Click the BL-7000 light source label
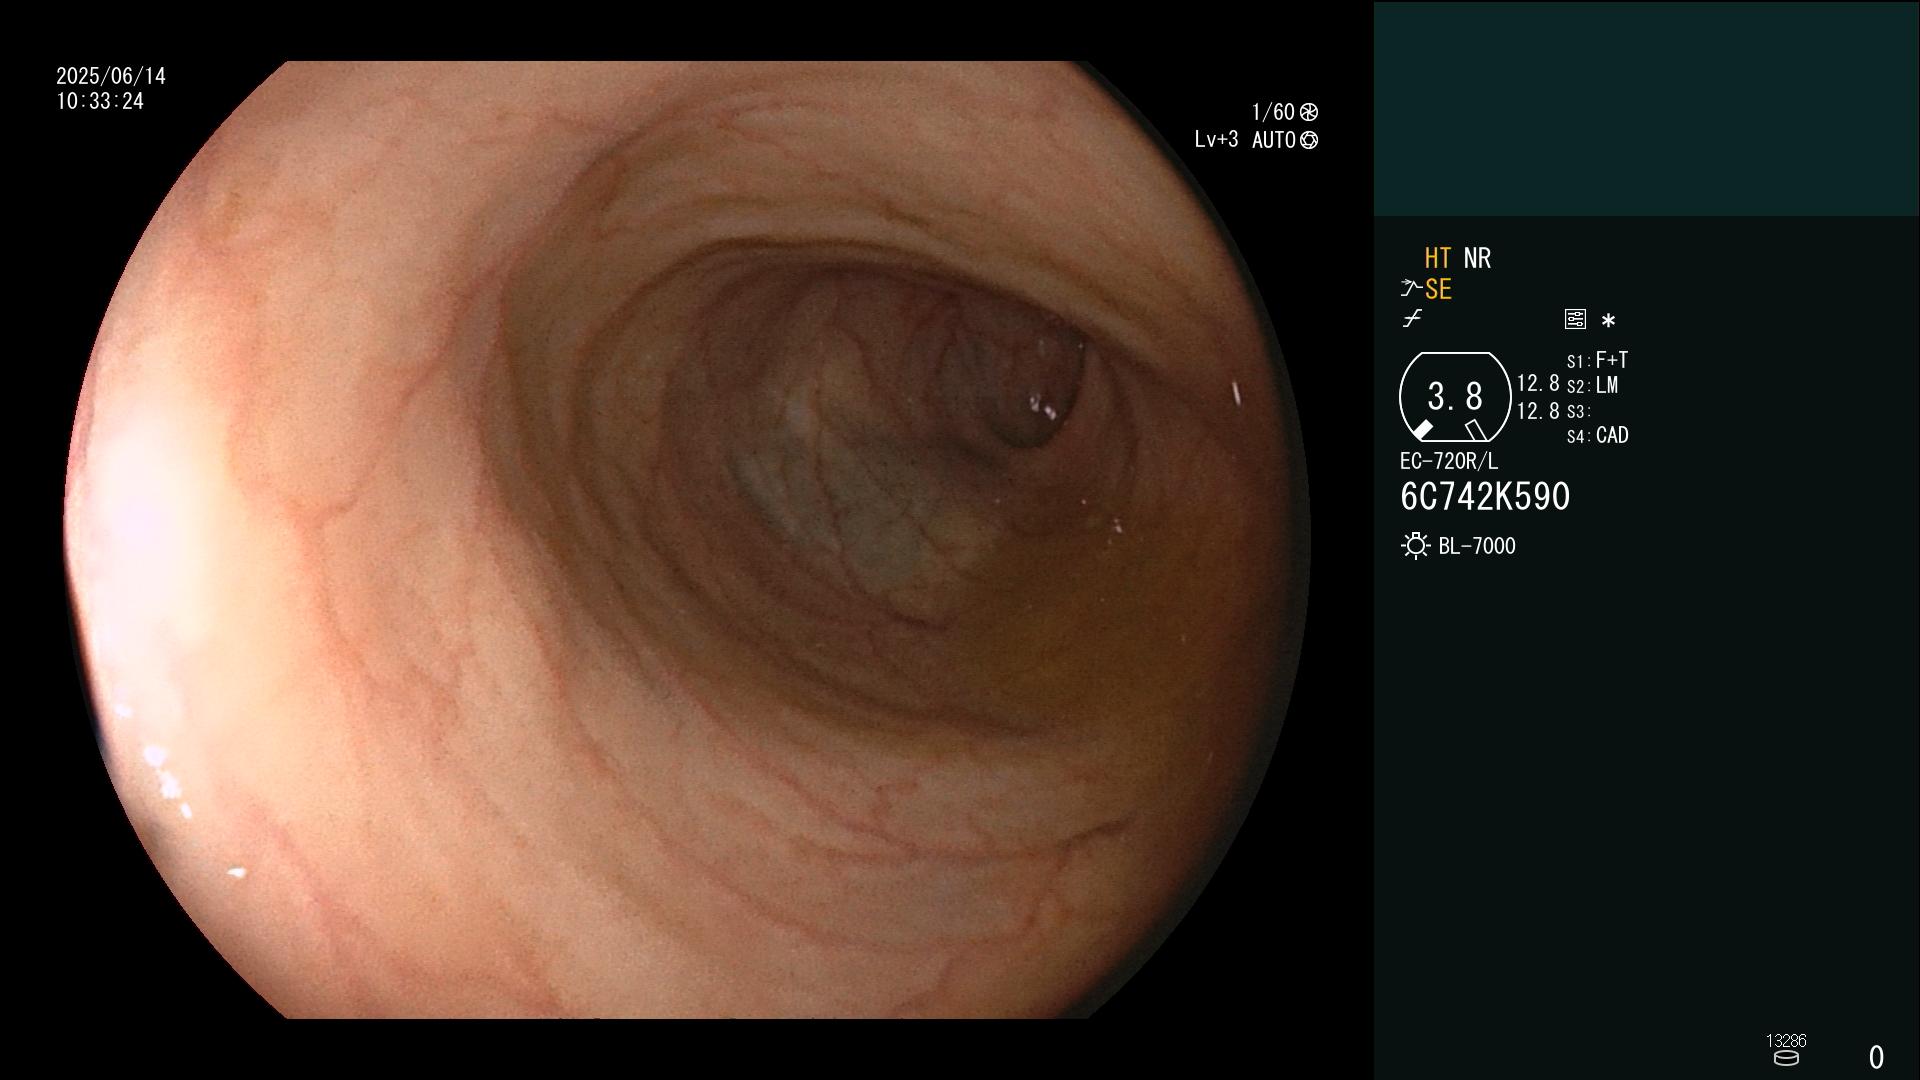 tap(1477, 546)
